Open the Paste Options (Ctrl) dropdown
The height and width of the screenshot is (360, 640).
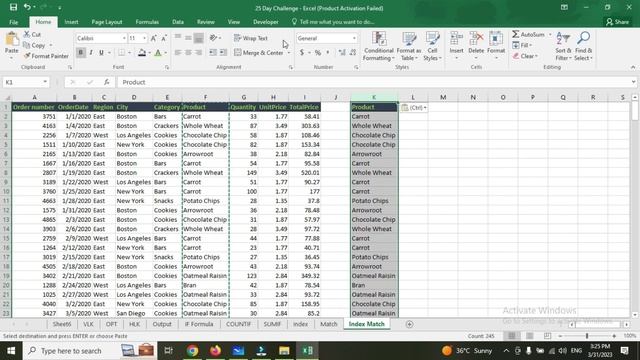pos(414,108)
